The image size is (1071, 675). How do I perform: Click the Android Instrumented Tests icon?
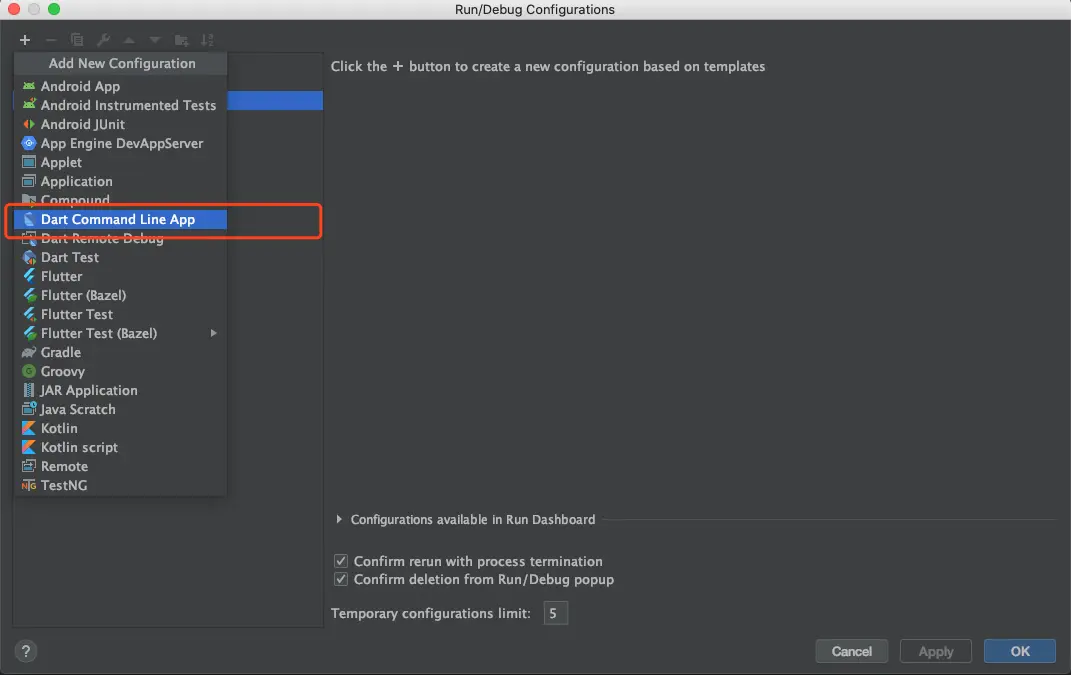pos(29,105)
